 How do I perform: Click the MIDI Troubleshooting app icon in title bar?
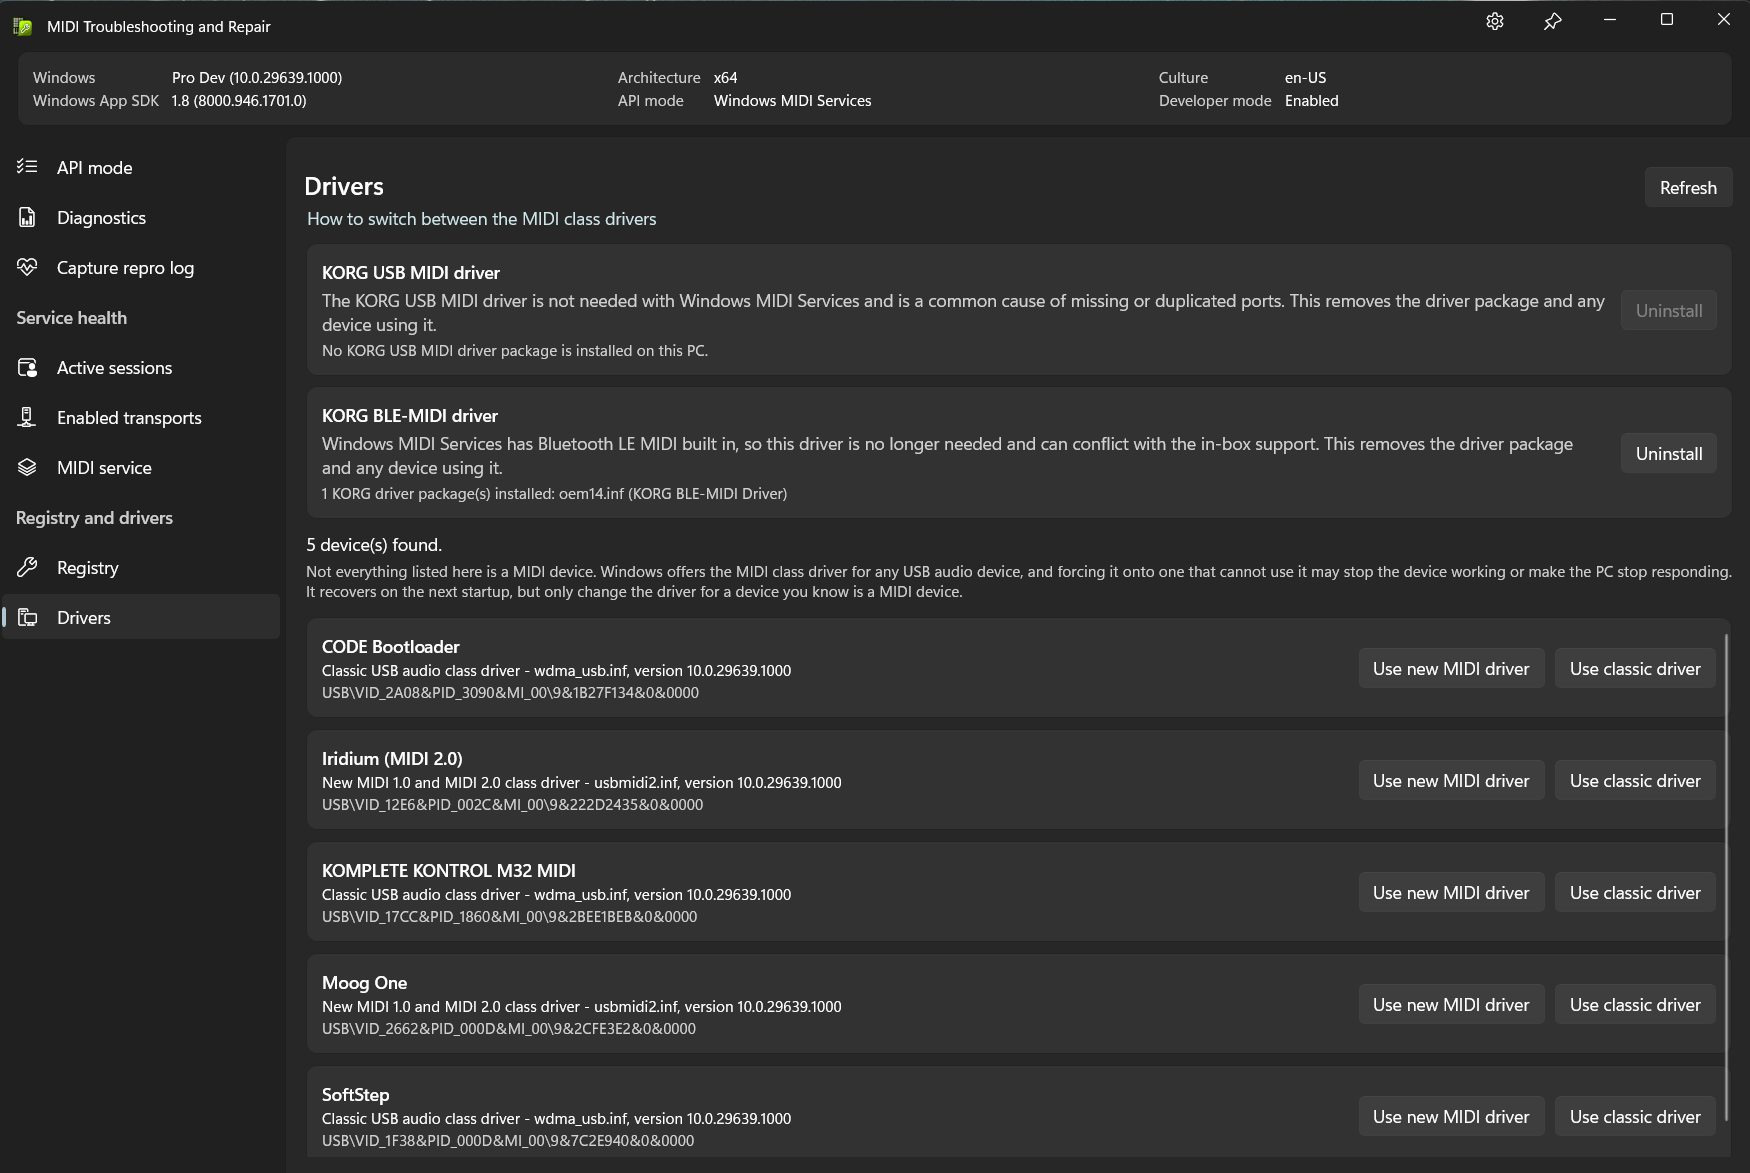(22, 27)
